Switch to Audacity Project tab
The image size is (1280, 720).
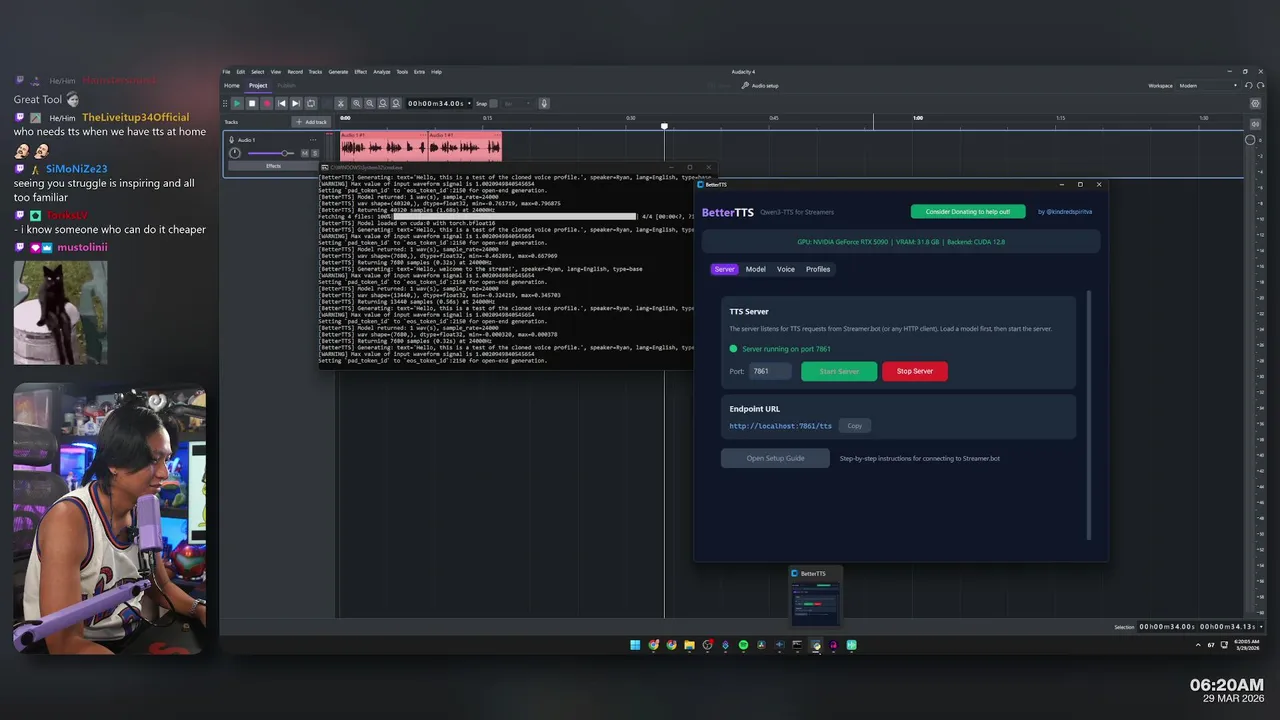tap(258, 85)
